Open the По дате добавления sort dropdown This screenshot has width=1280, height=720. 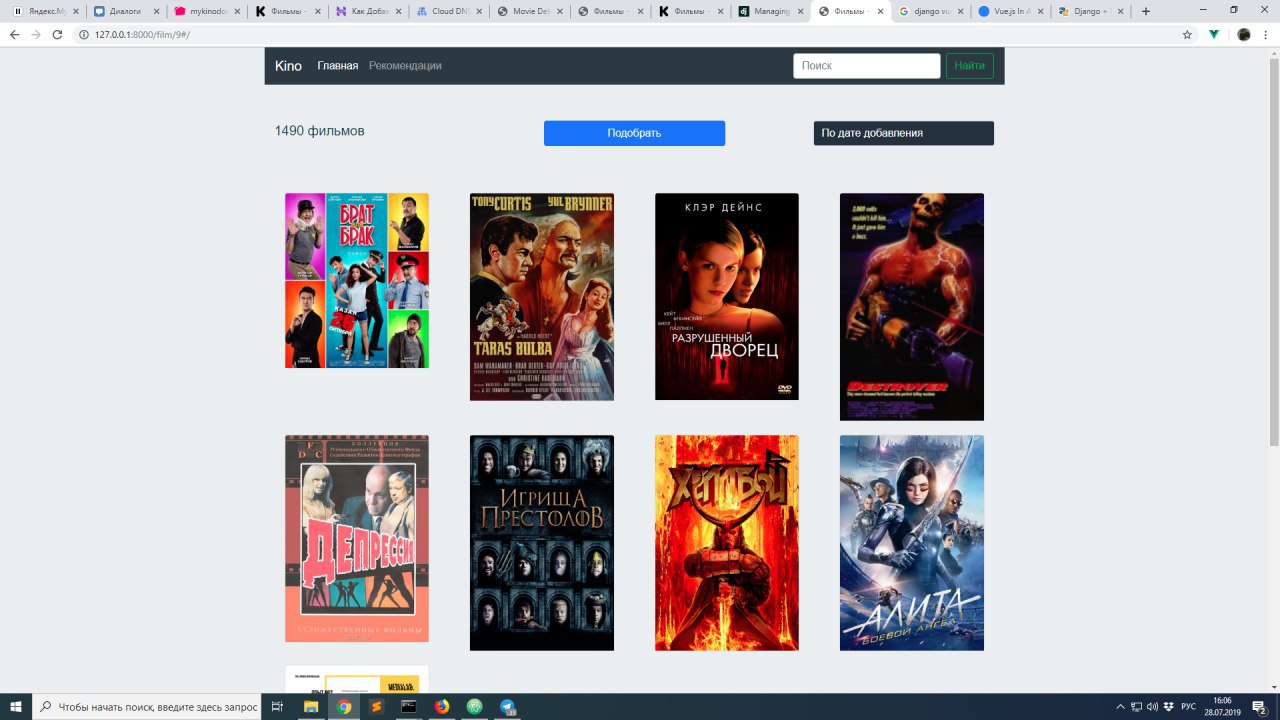tap(904, 133)
